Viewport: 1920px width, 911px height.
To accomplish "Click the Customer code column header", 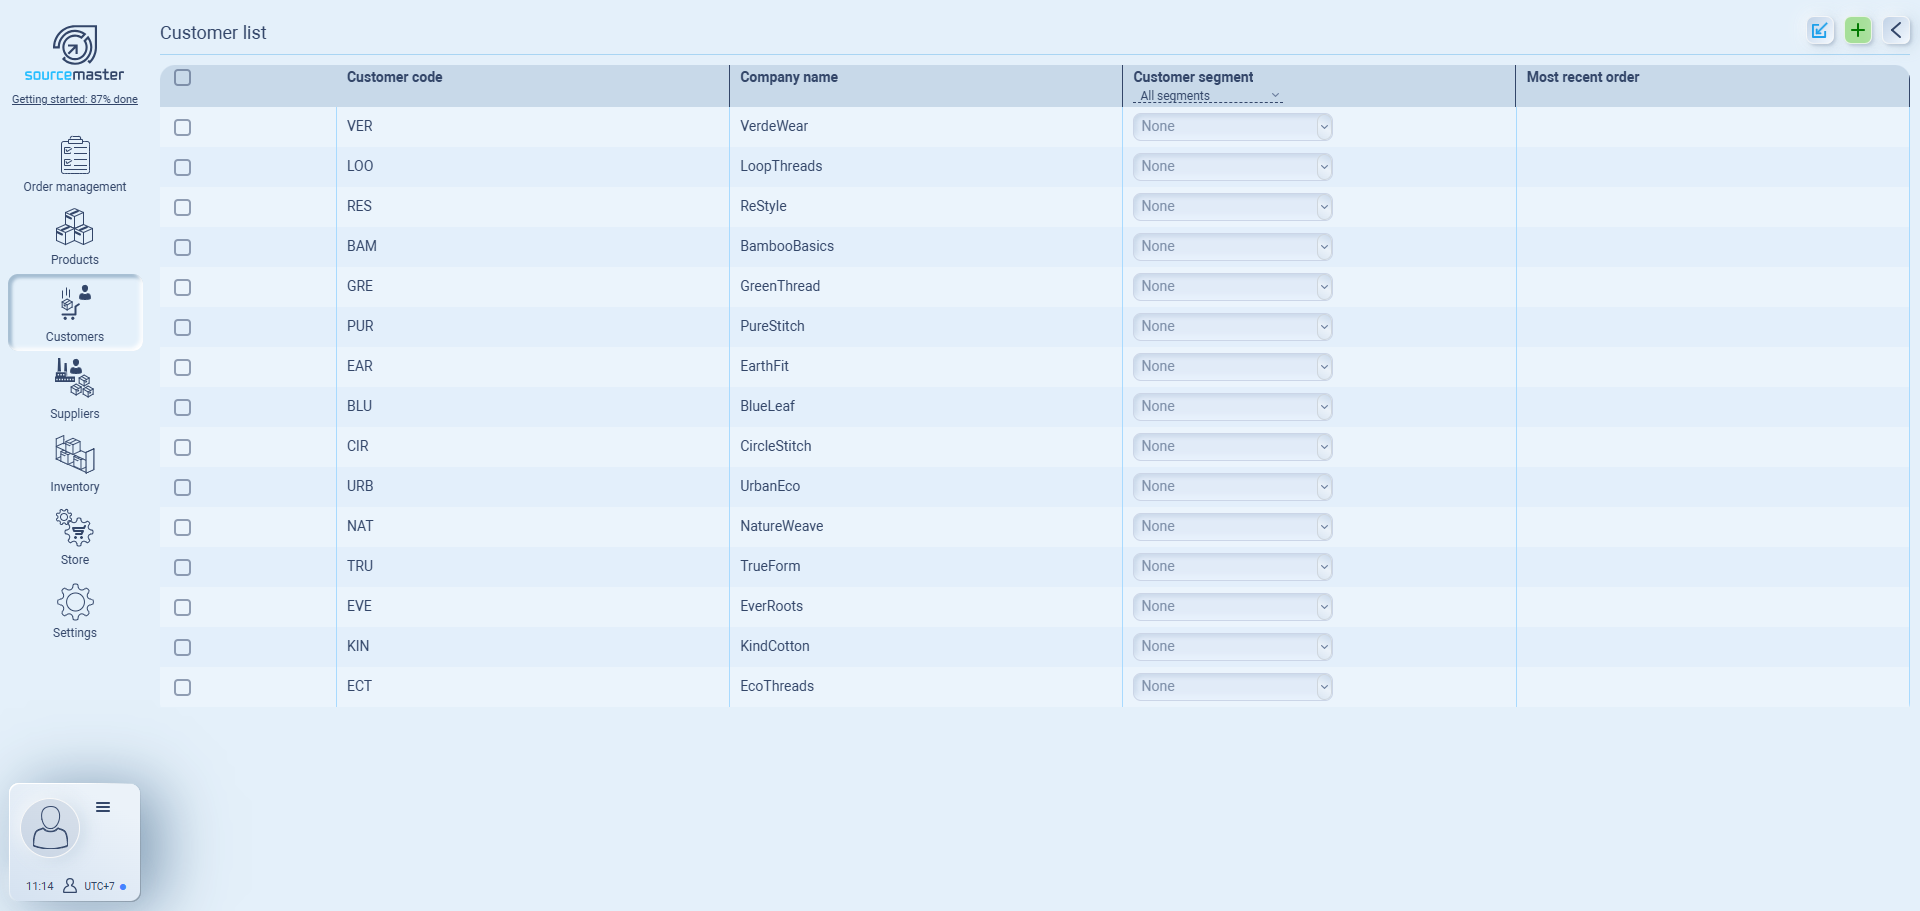I will point(394,77).
